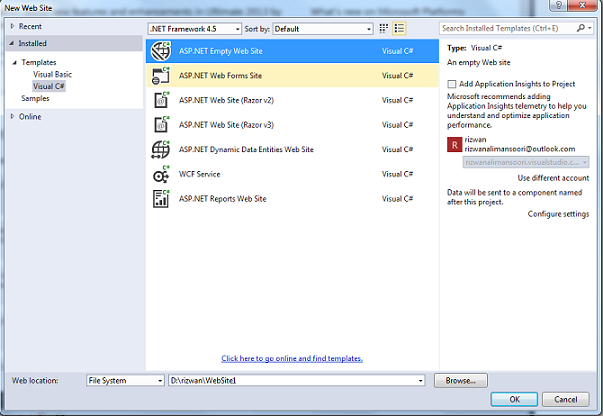Switch to medium icons list view

pyautogui.click(x=399, y=28)
